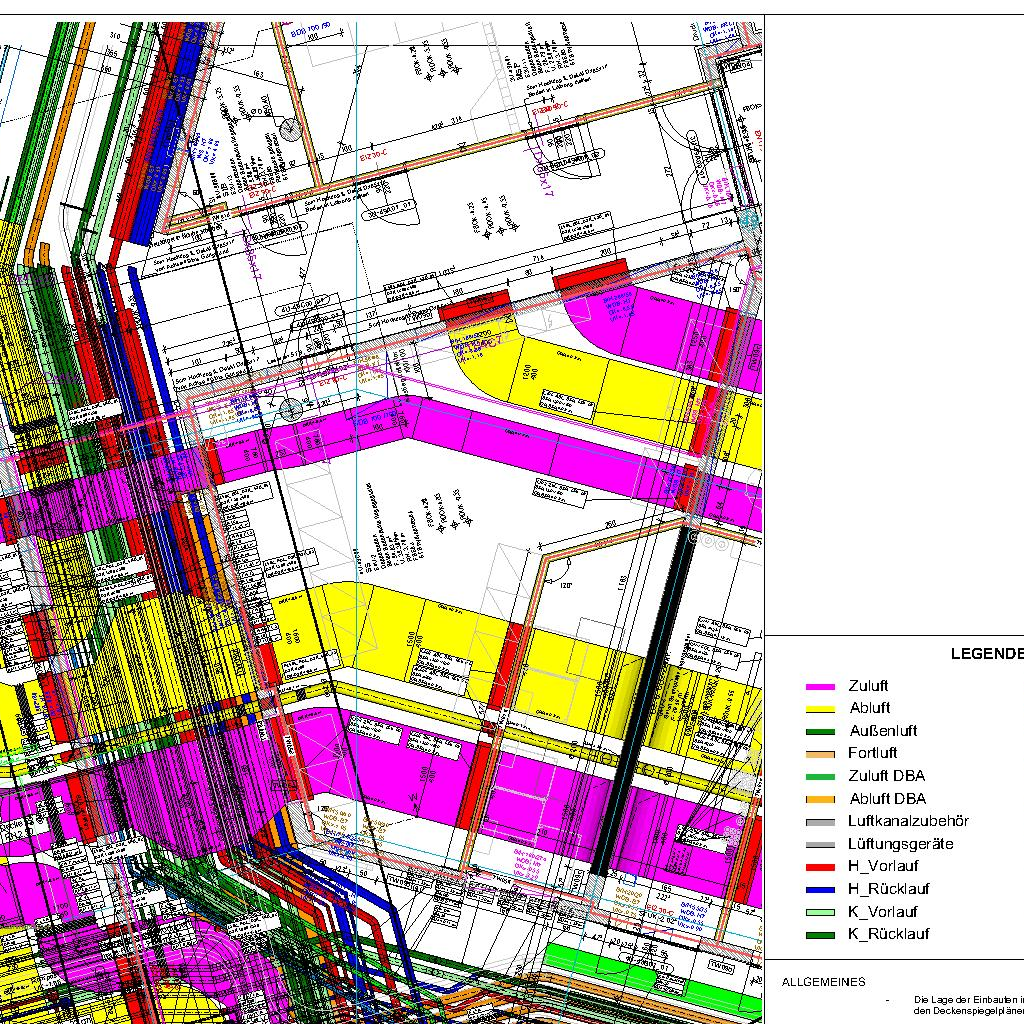Screen dimensions: 1024x1024
Task: Select the gray Luftkanalzubehör swatch
Action: [820, 822]
